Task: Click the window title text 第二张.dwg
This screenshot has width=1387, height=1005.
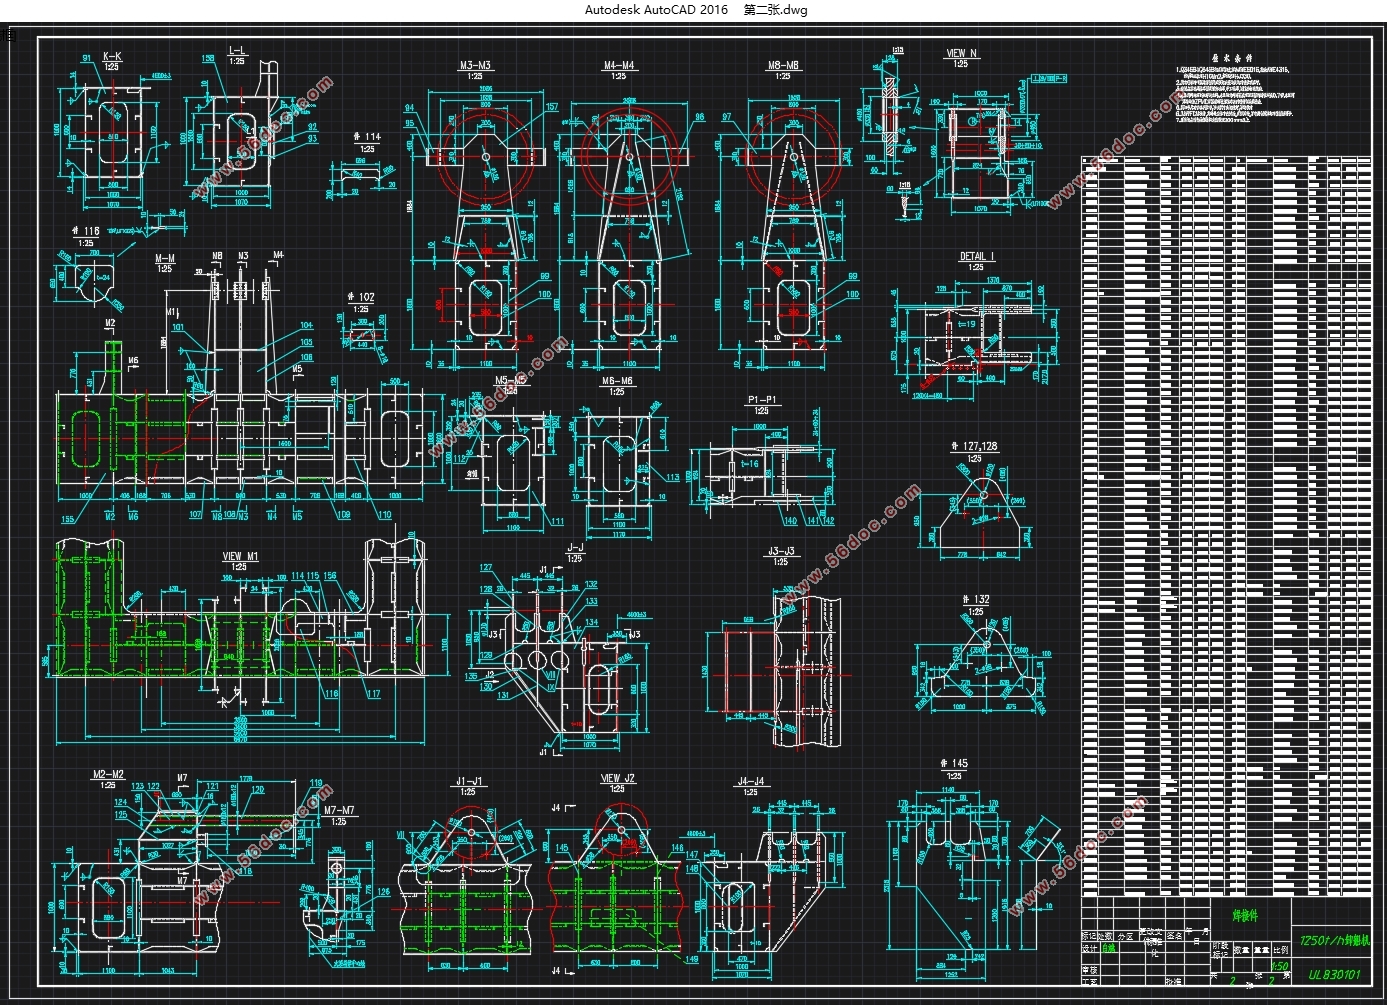Action: tap(775, 10)
